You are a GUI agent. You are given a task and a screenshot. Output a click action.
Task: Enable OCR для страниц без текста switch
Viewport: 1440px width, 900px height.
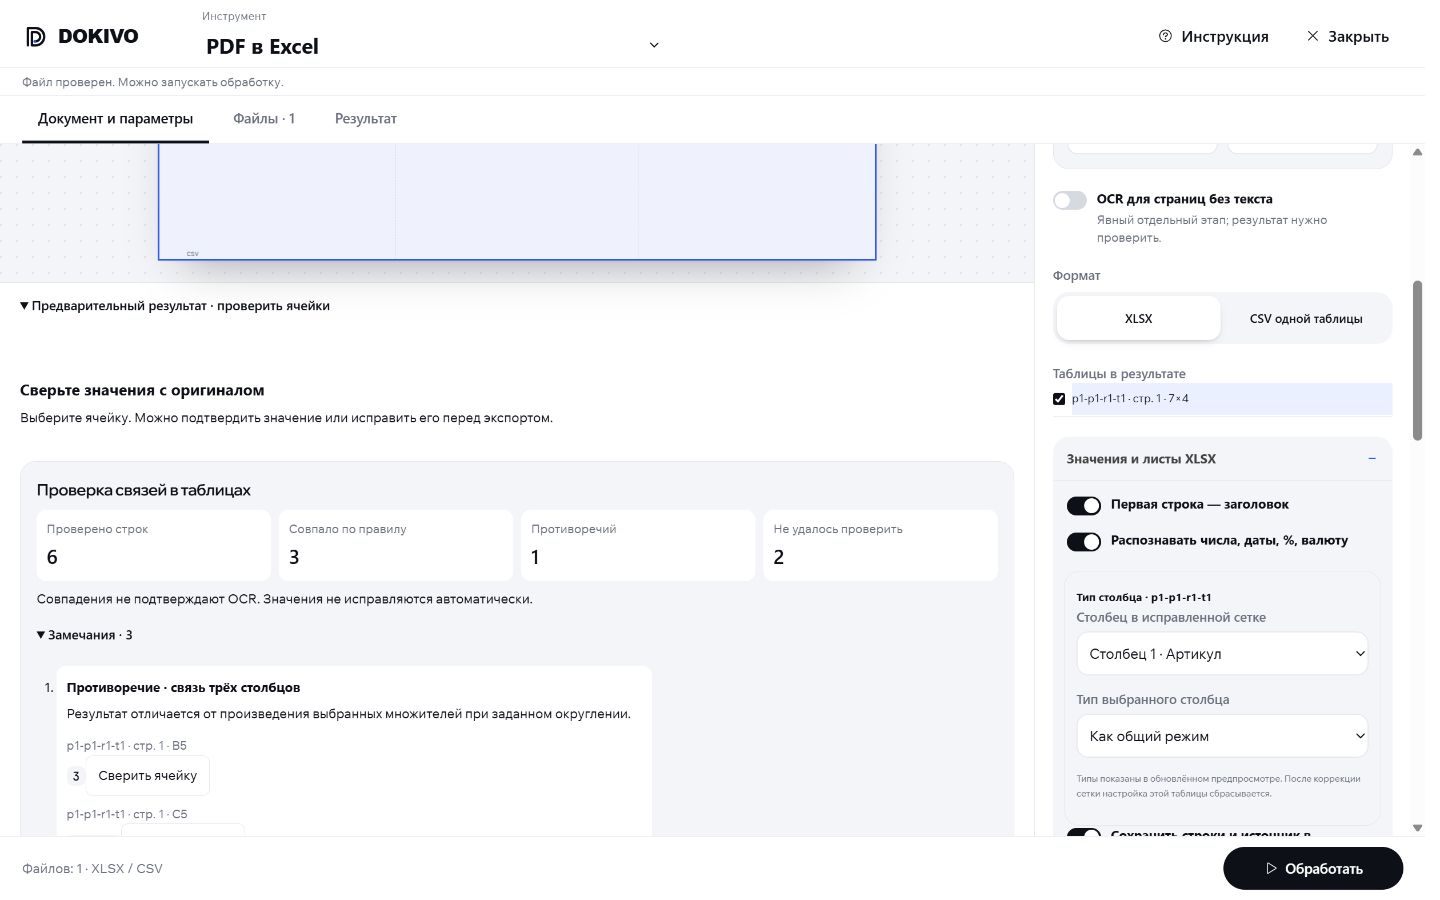click(x=1070, y=200)
